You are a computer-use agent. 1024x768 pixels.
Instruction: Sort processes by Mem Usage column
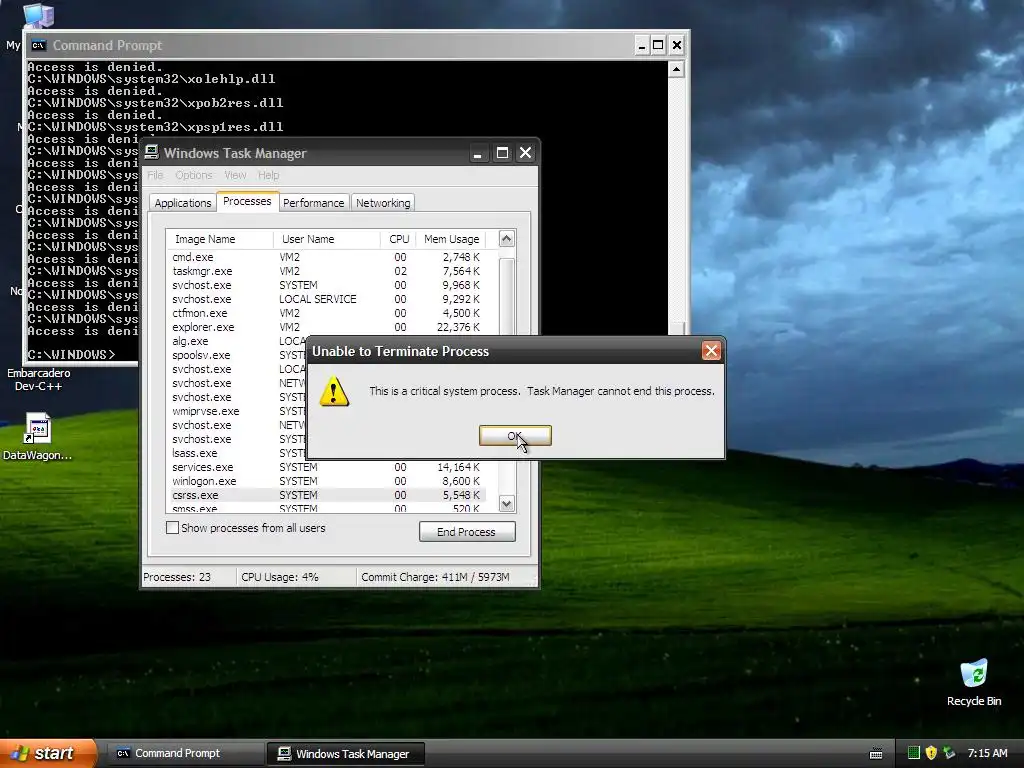click(452, 239)
